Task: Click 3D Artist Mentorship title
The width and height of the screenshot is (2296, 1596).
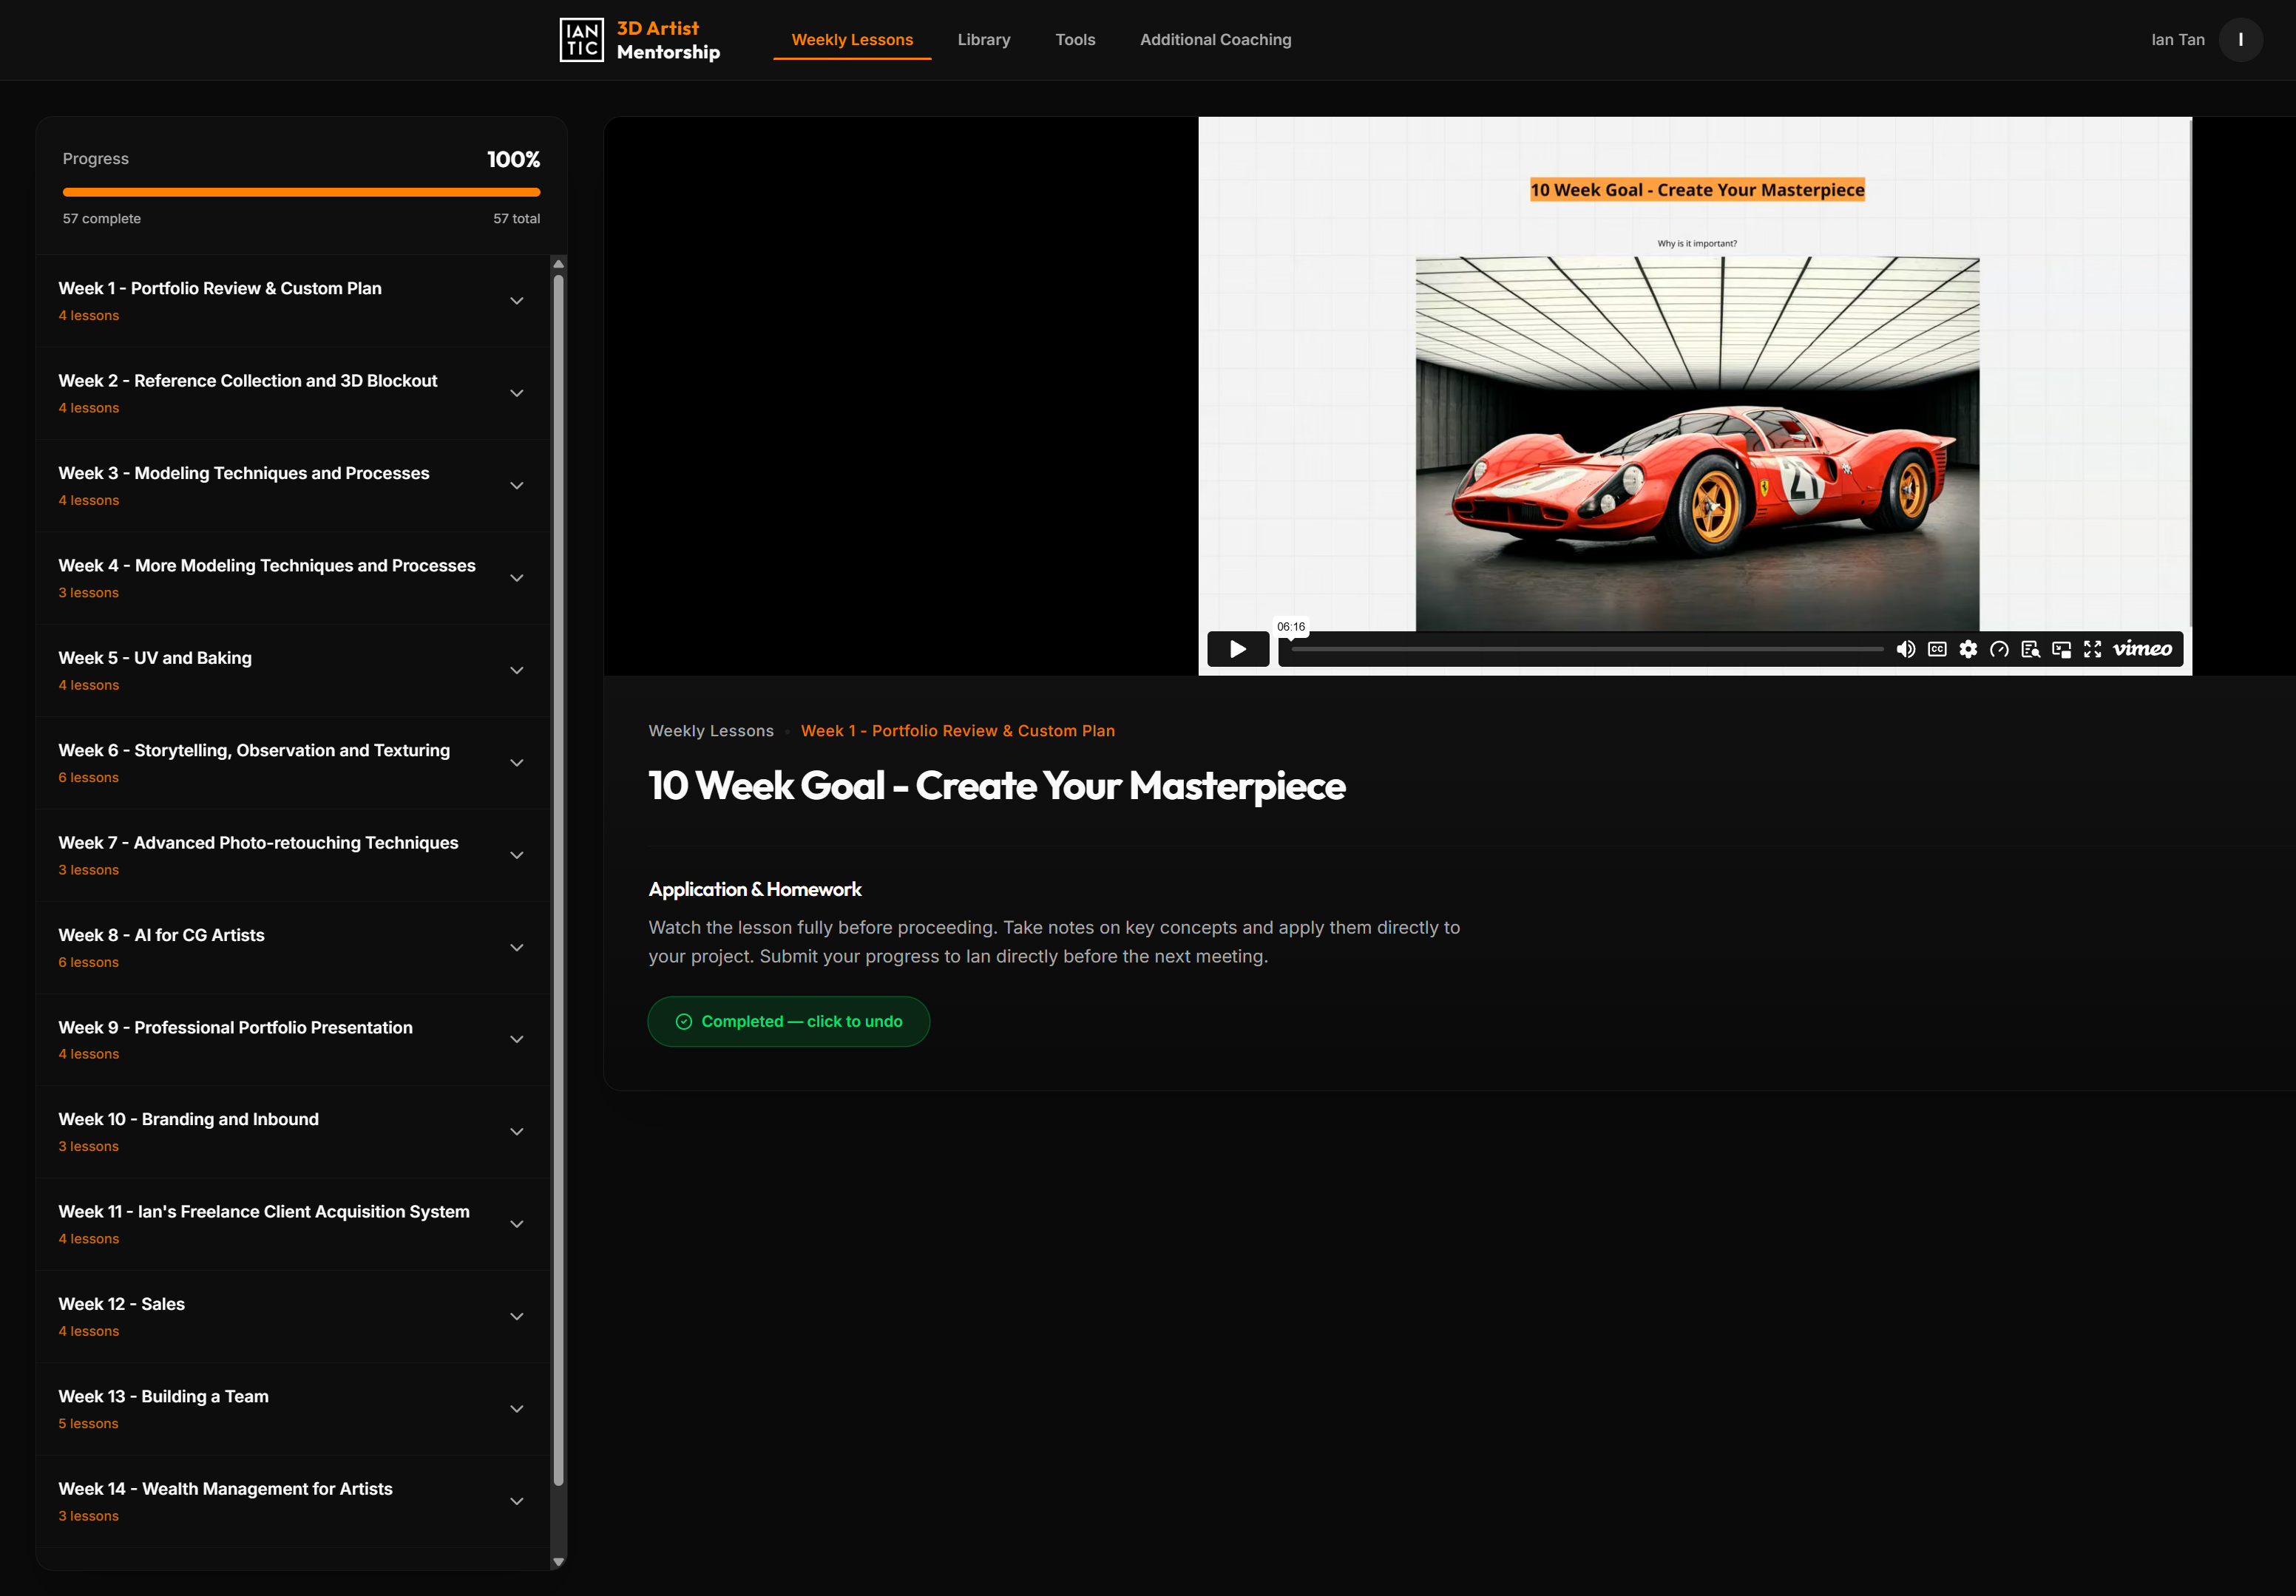Action: coord(668,40)
